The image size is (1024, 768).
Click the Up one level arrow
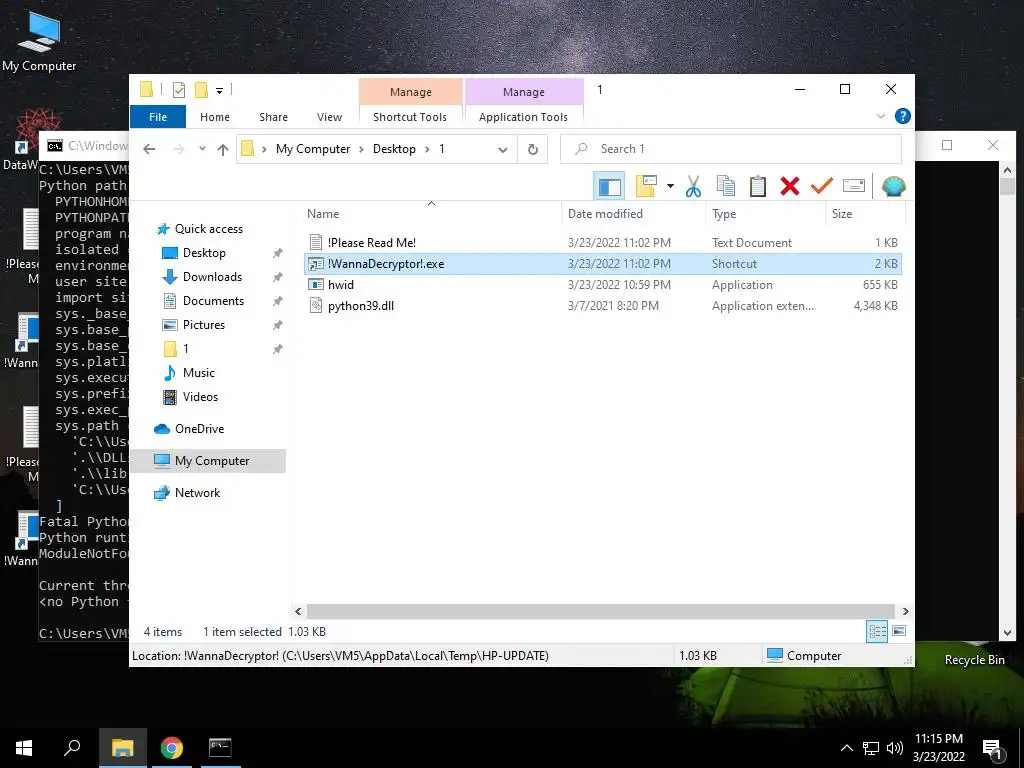(223, 149)
